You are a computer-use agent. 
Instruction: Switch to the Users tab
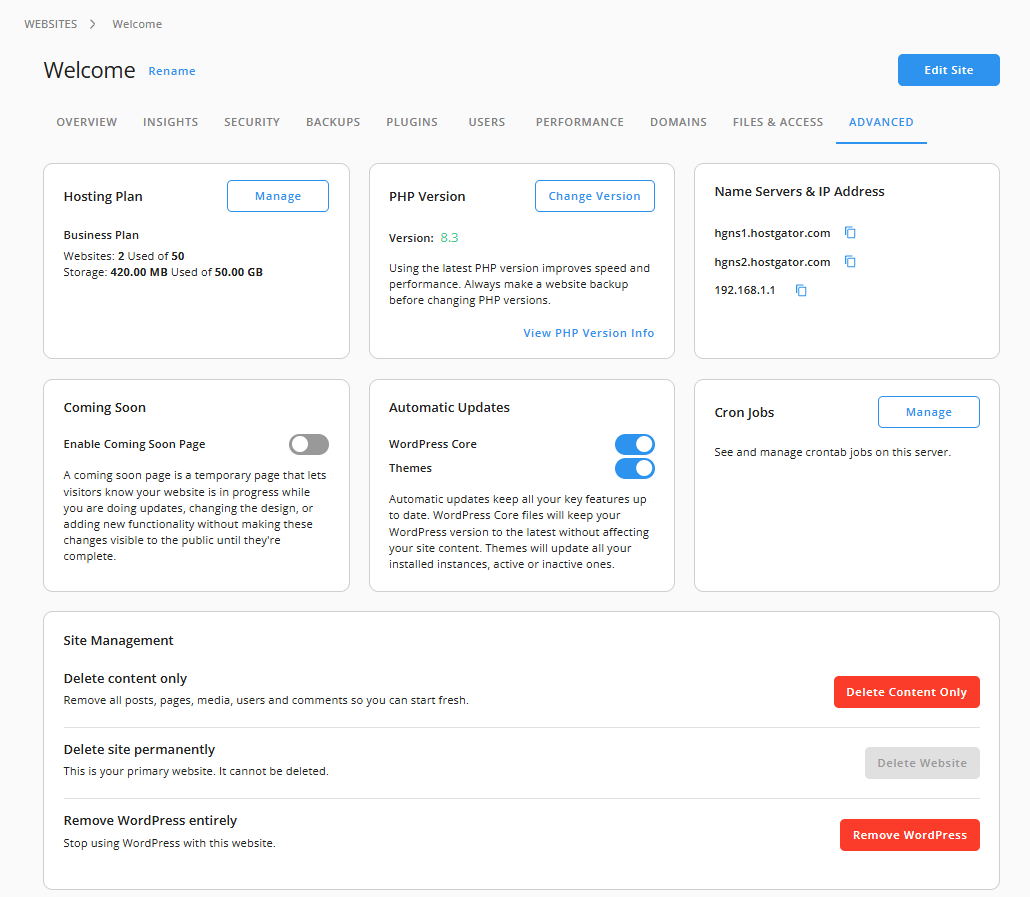click(487, 122)
